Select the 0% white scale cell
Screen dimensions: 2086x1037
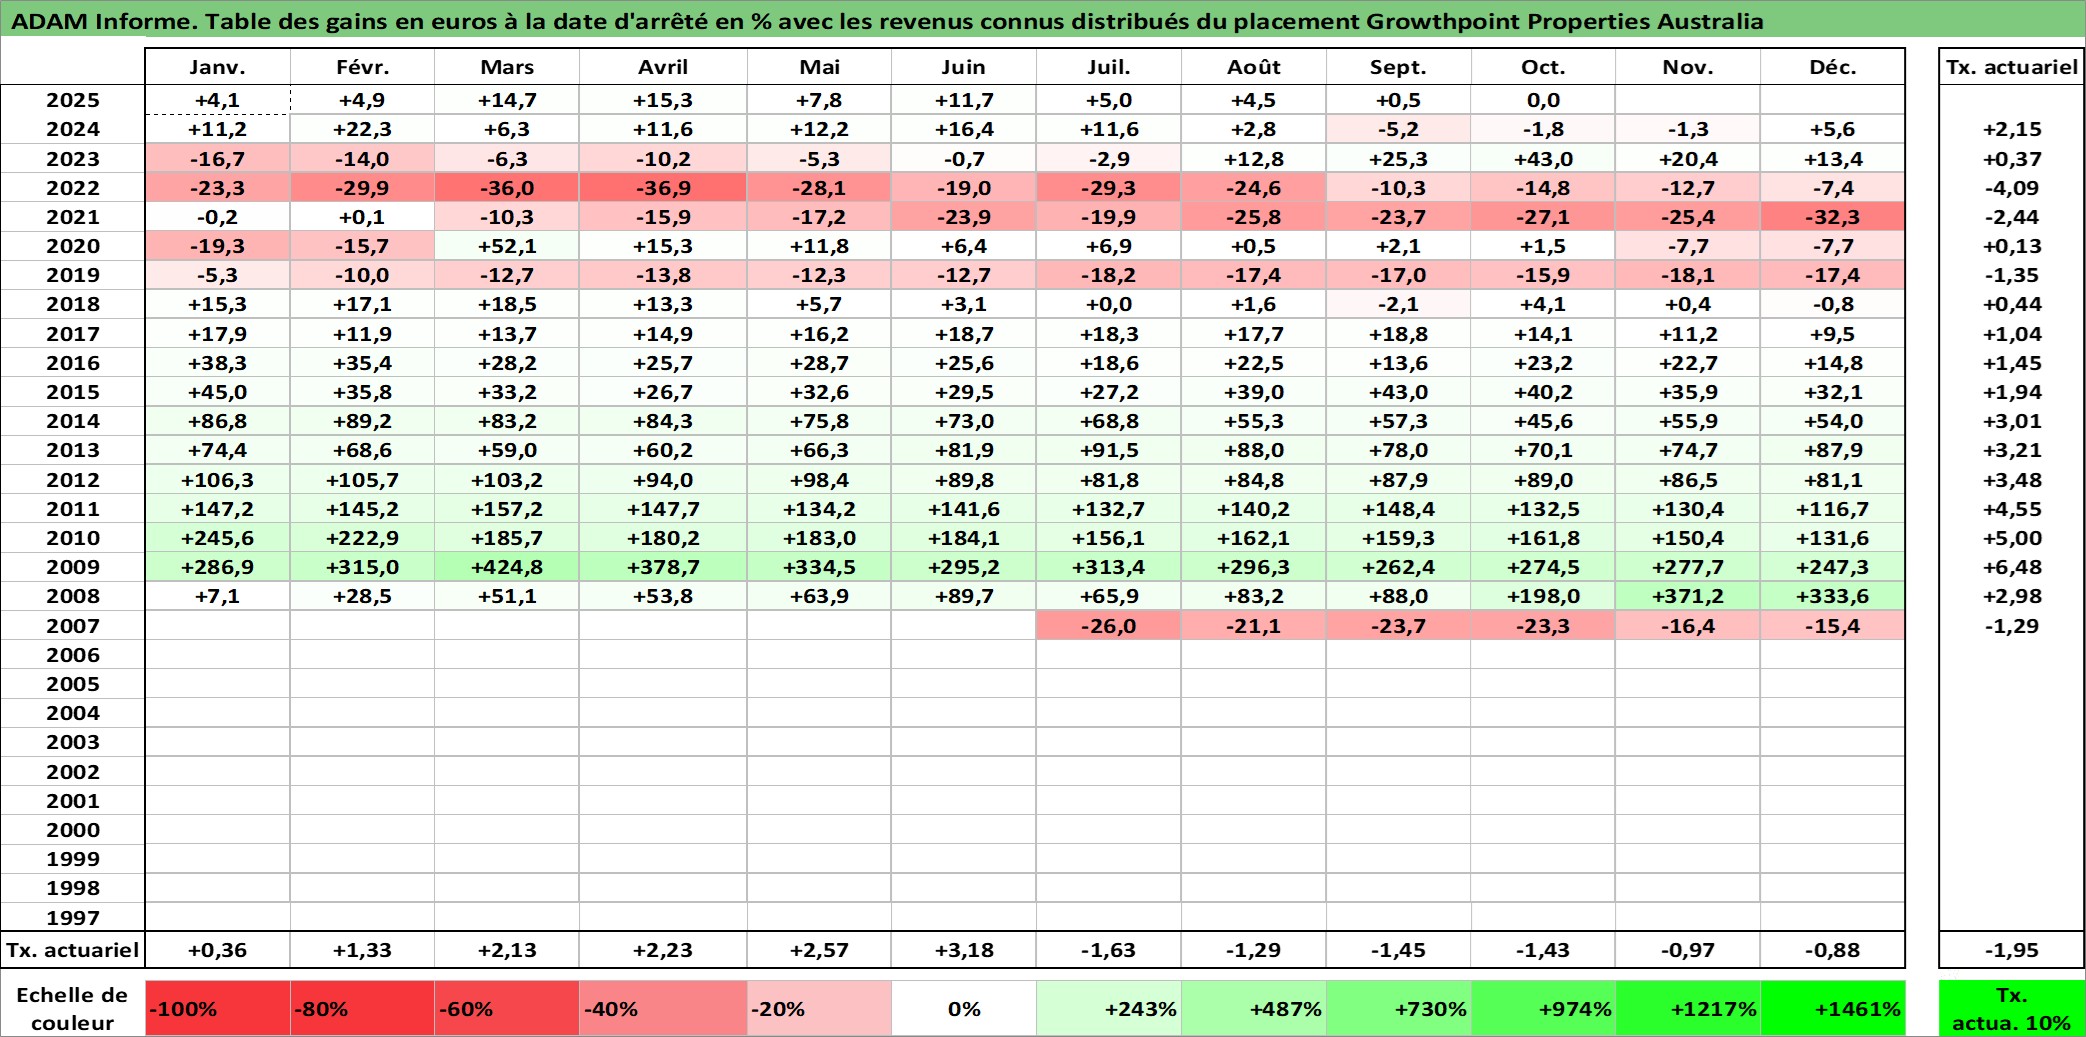point(964,1008)
